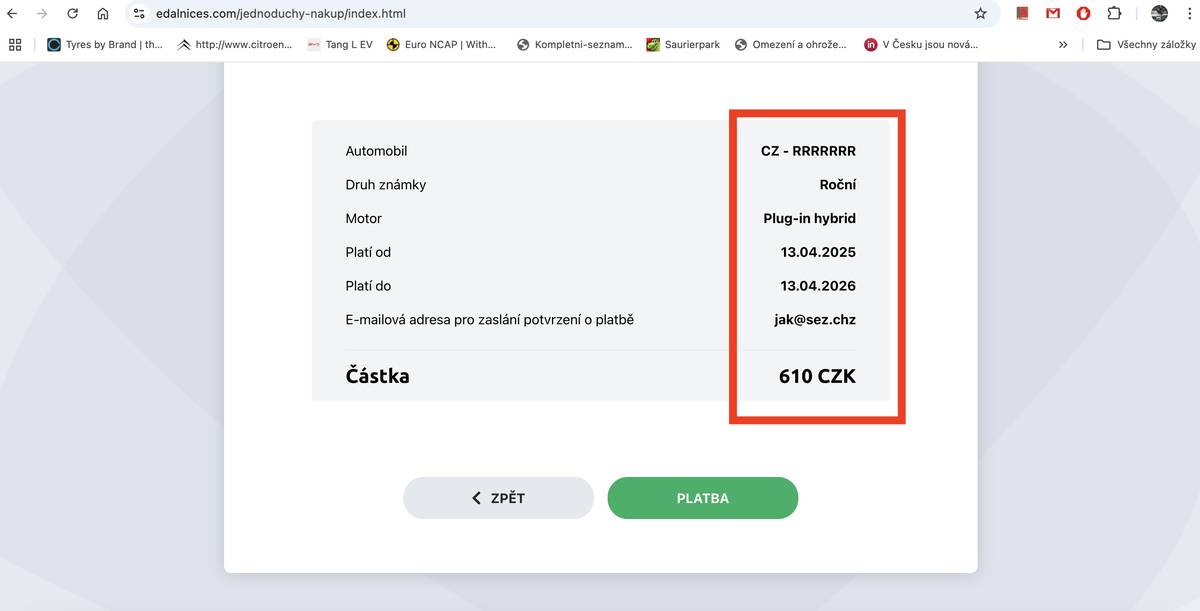Click the ZPĚT back button
The height and width of the screenshot is (611, 1200).
(x=498, y=498)
